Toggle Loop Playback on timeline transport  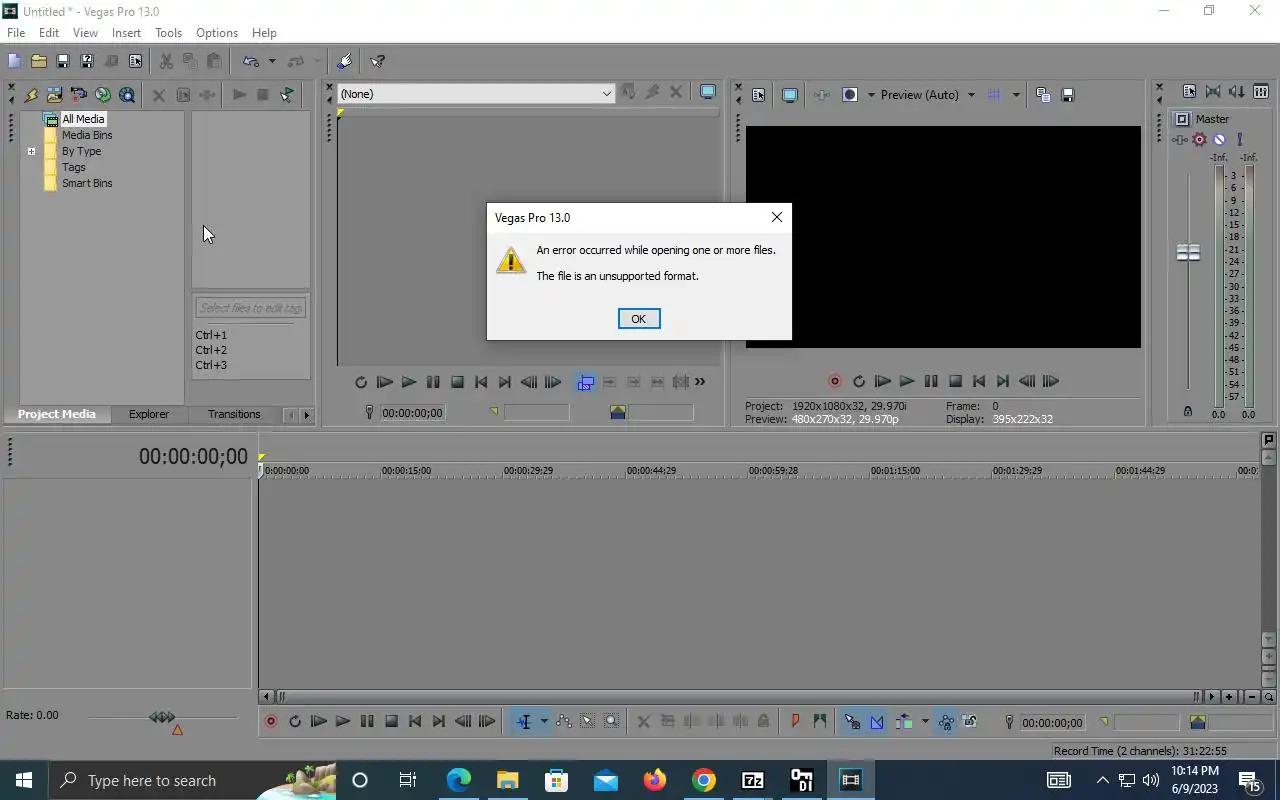pos(295,721)
